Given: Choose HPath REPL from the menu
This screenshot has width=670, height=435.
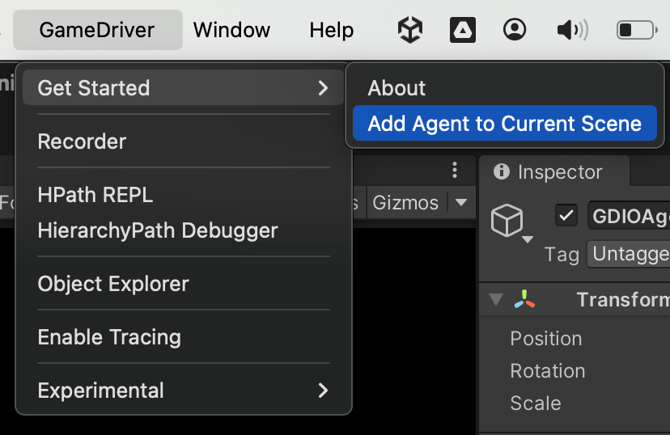Looking at the screenshot, I should 95,196.
